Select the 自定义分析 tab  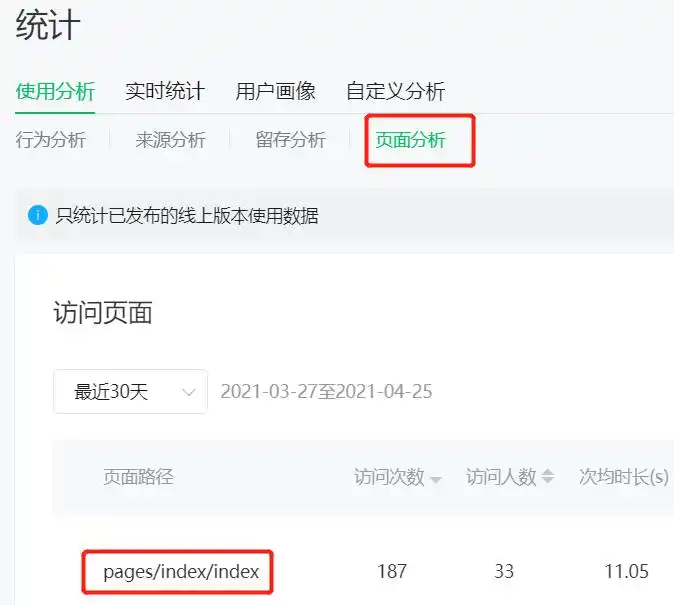tap(395, 91)
